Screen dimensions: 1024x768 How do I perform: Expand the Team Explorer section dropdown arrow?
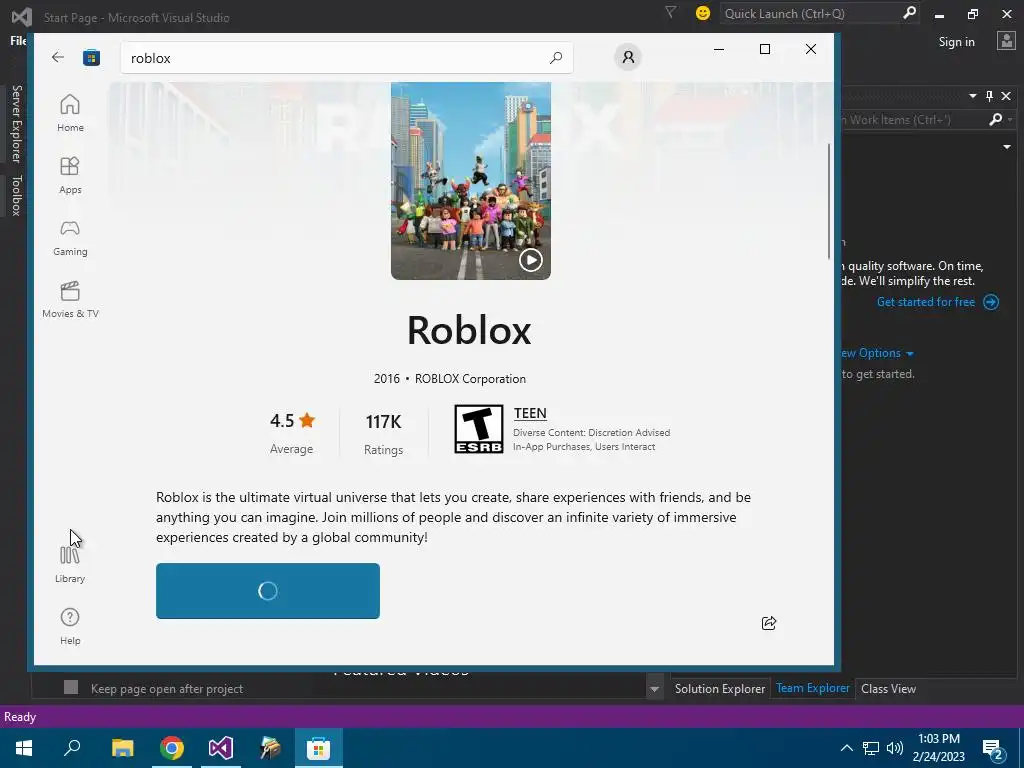pyautogui.click(x=1006, y=147)
